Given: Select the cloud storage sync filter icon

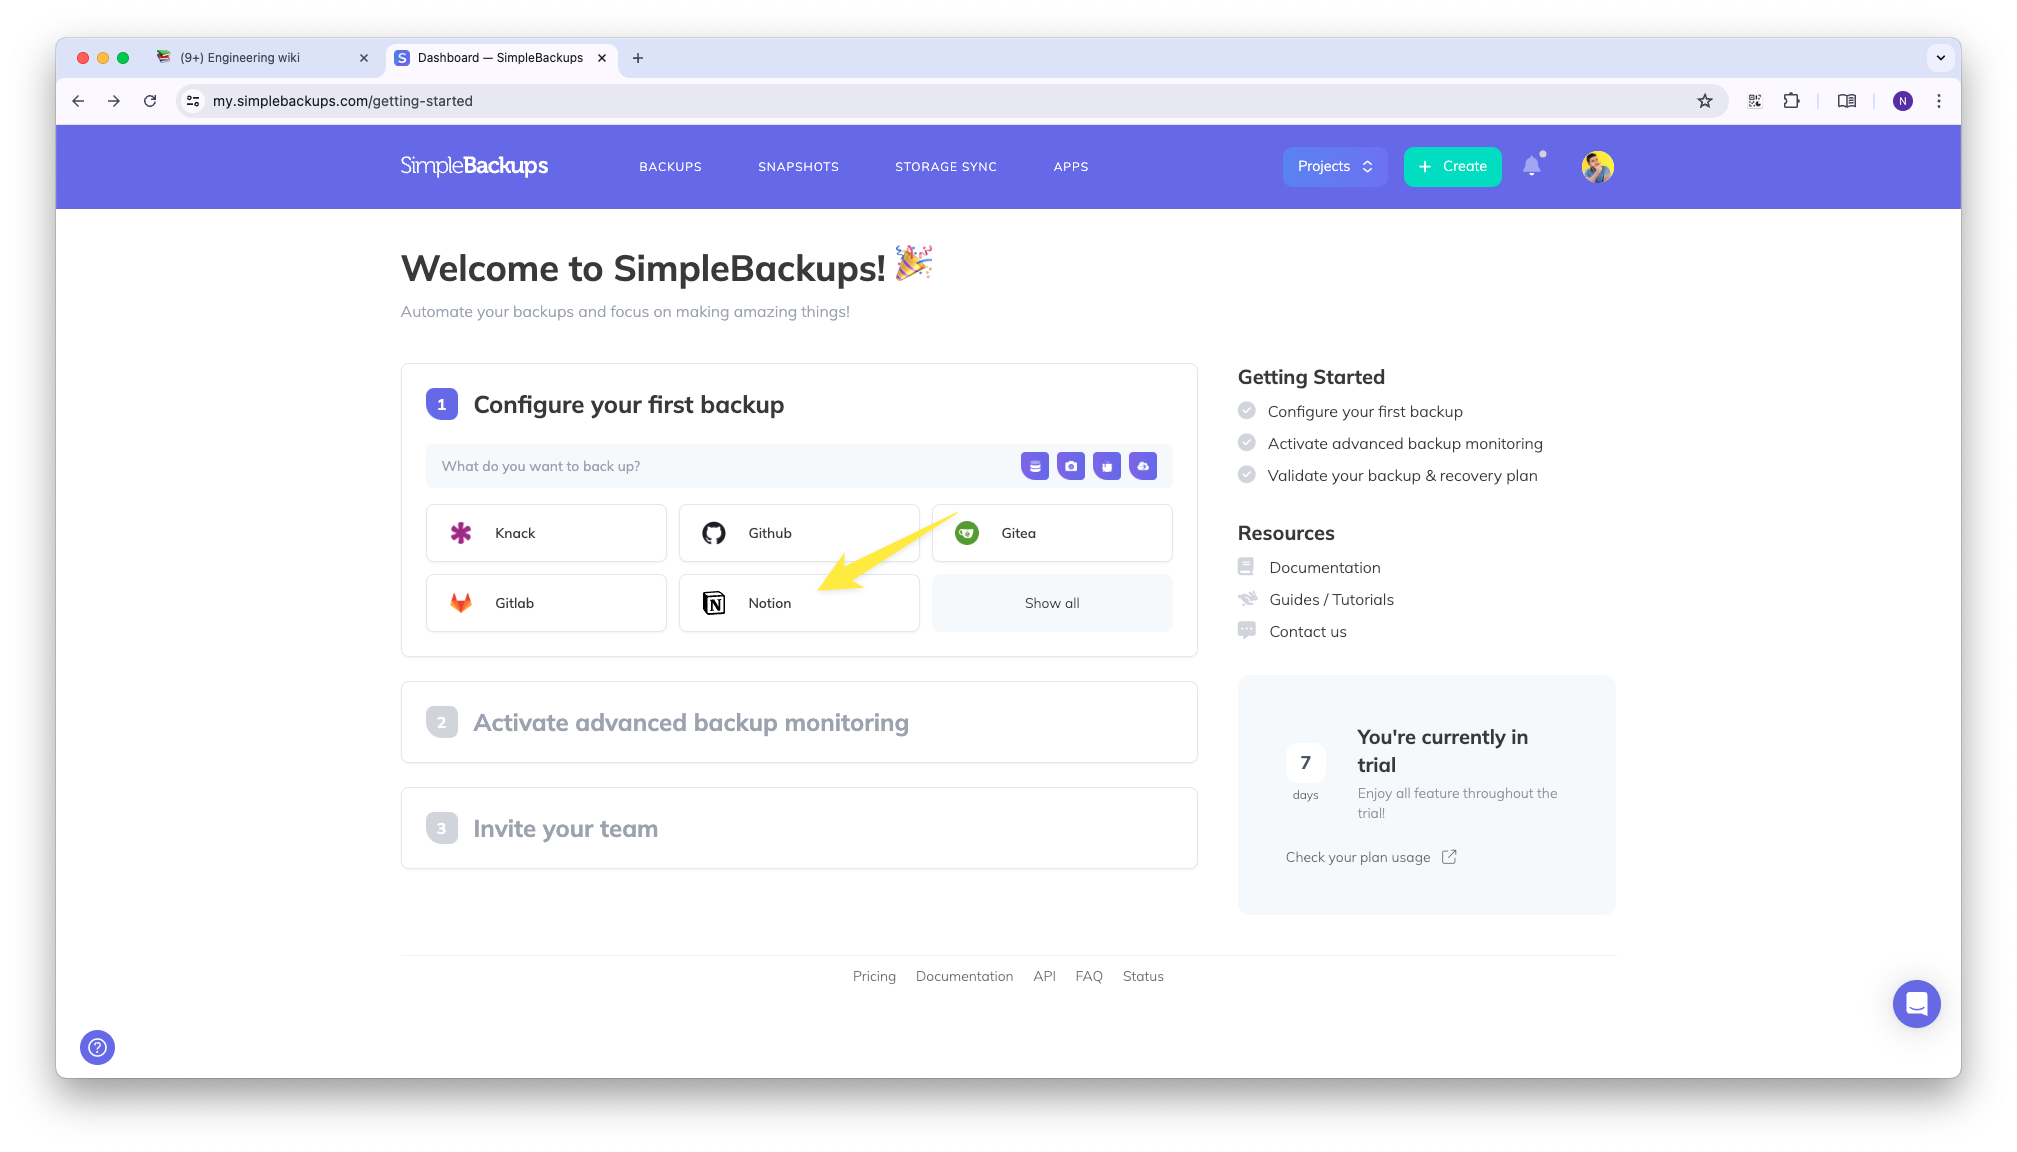Looking at the screenshot, I should (1143, 465).
